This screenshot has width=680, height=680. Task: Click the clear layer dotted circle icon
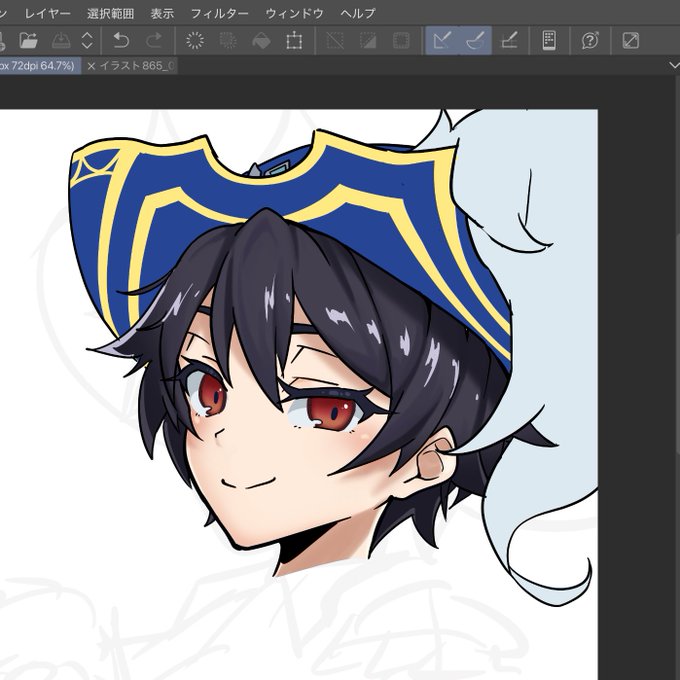(x=195, y=41)
